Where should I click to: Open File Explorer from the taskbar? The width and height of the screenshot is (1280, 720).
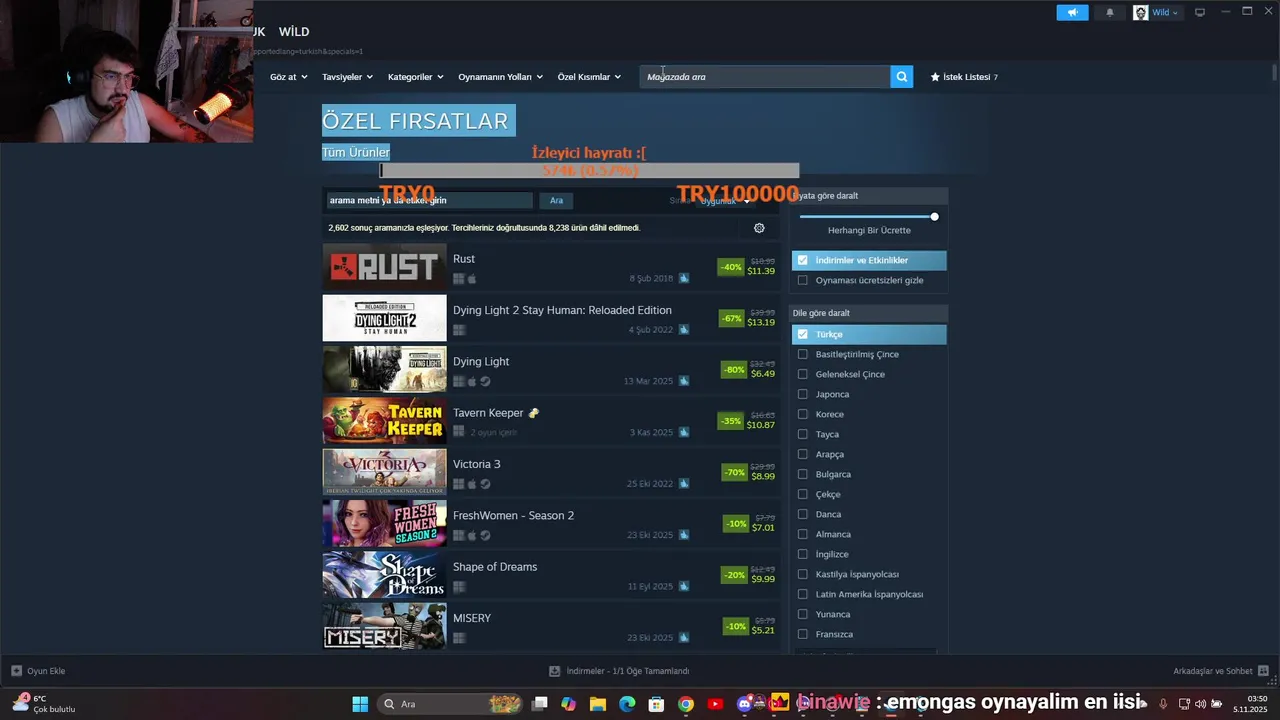tap(598, 704)
